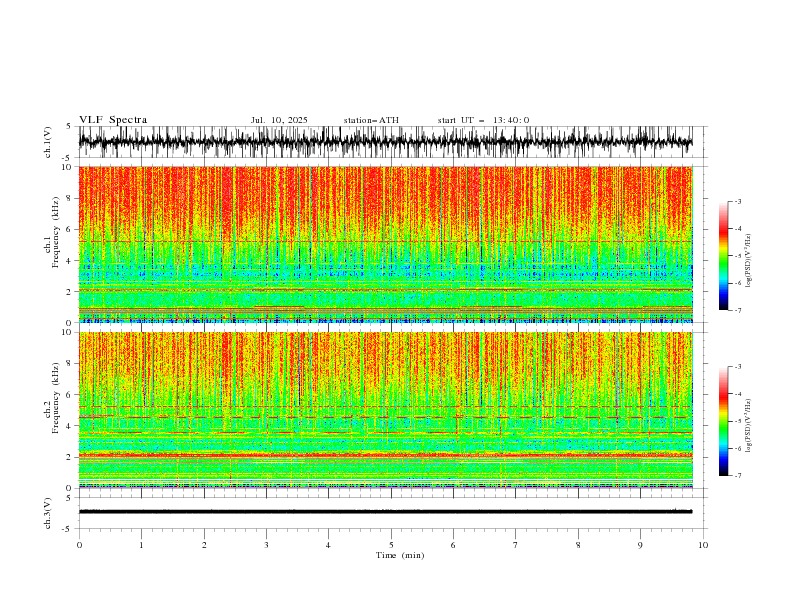The width and height of the screenshot is (792, 612).
Task: Click the "ch.1 Frequency (kHz)" axis label
Action: (x=52, y=232)
